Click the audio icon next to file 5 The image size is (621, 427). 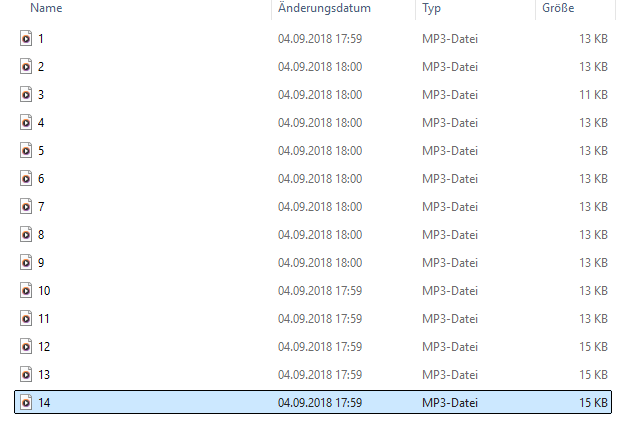click(26, 151)
